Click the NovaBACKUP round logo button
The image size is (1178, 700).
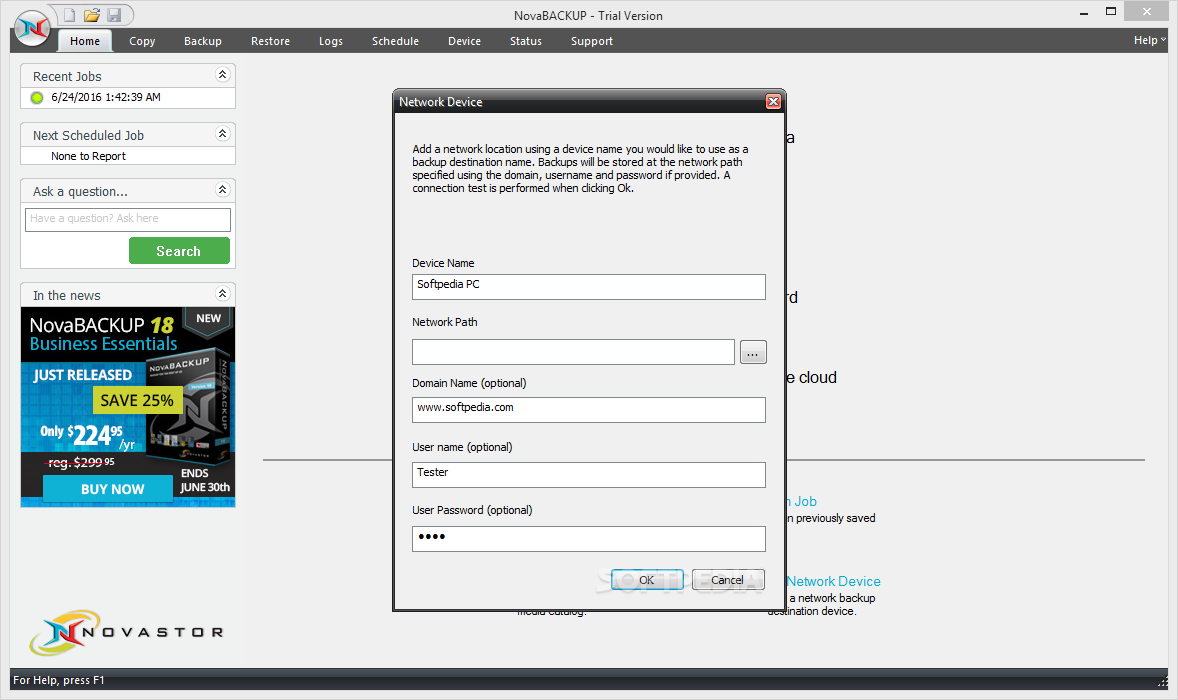pyautogui.click(x=32, y=29)
